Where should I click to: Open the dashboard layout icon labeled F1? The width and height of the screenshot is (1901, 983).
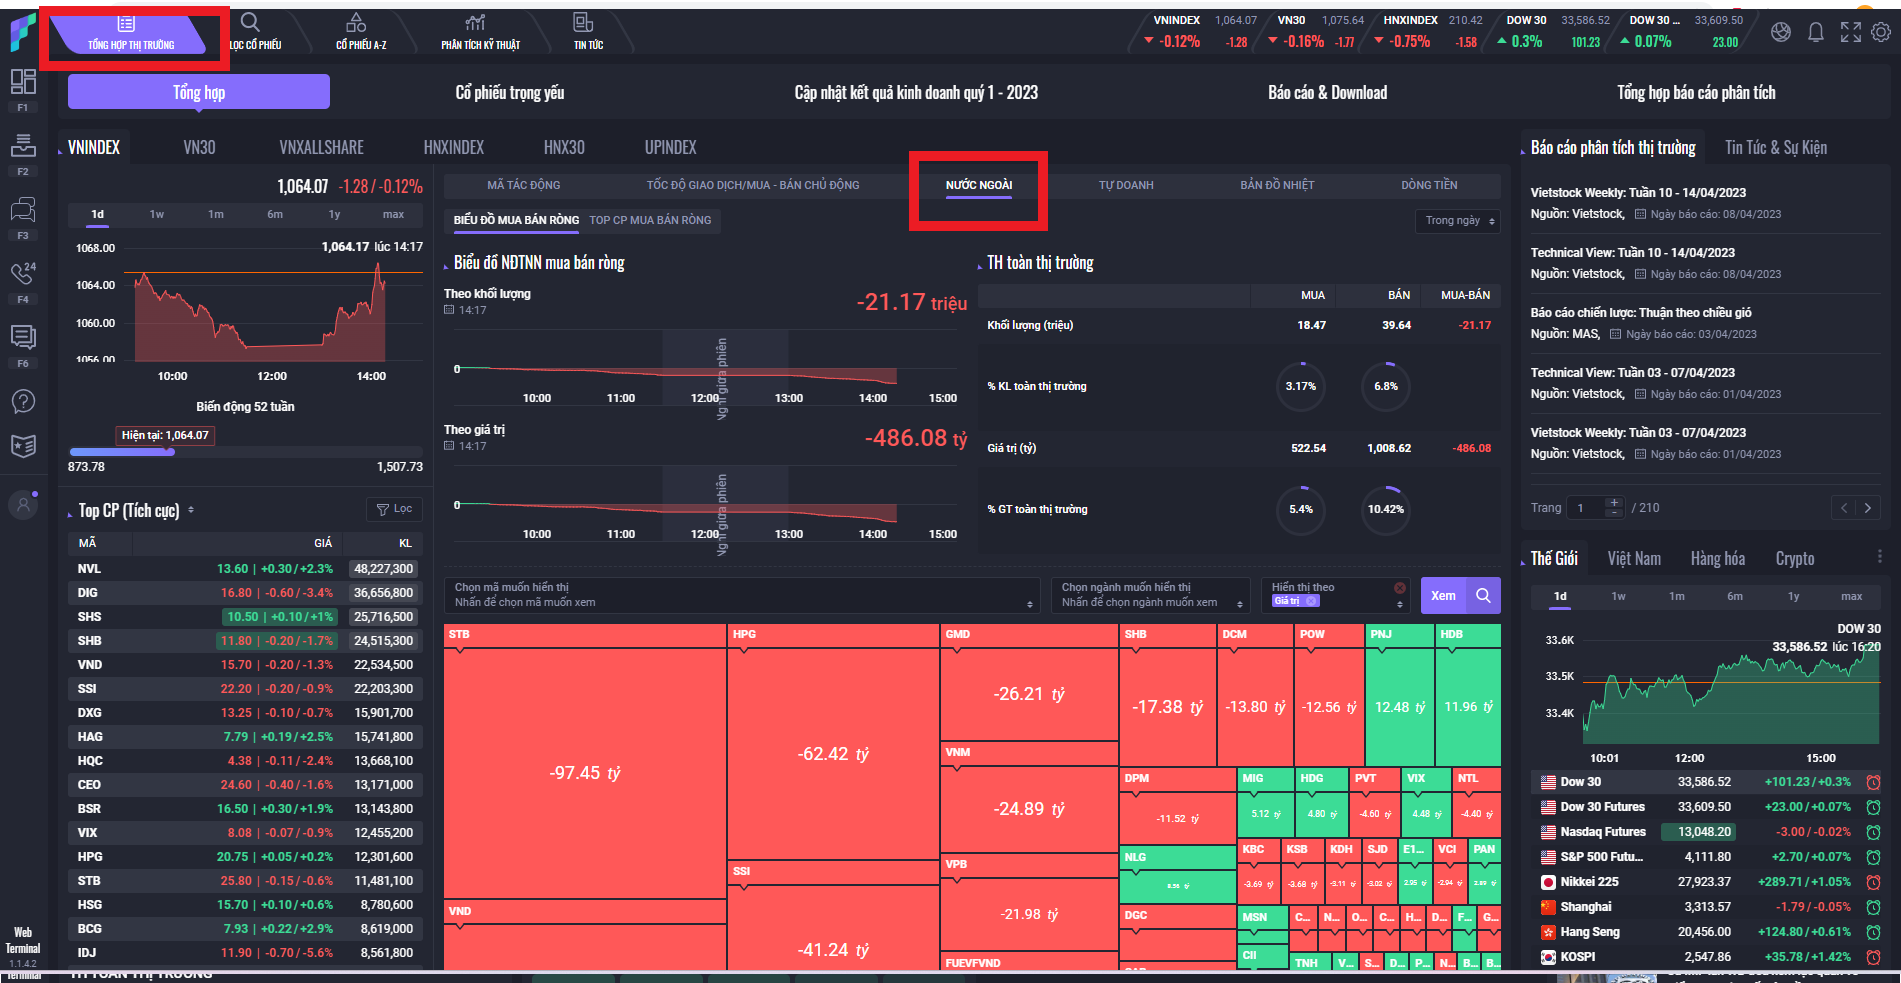pyautogui.click(x=23, y=82)
